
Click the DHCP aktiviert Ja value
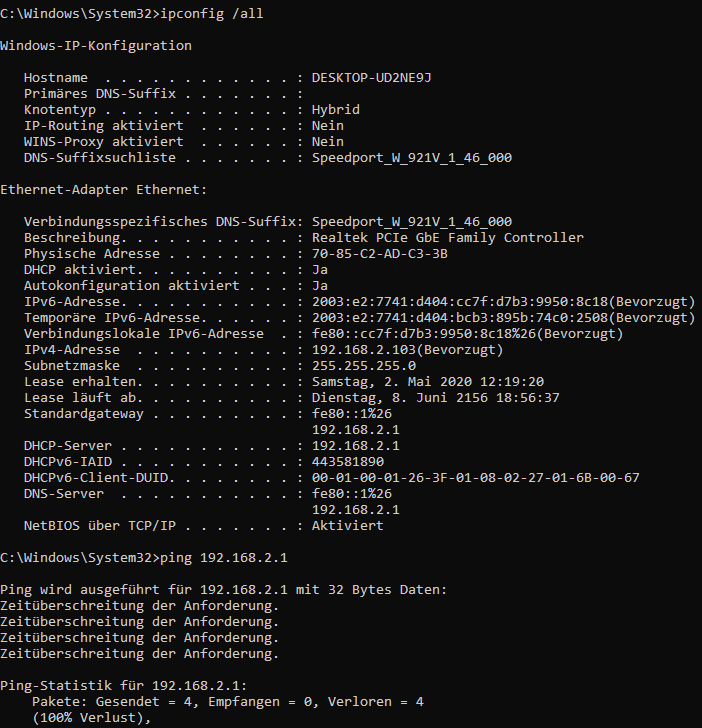pos(319,270)
